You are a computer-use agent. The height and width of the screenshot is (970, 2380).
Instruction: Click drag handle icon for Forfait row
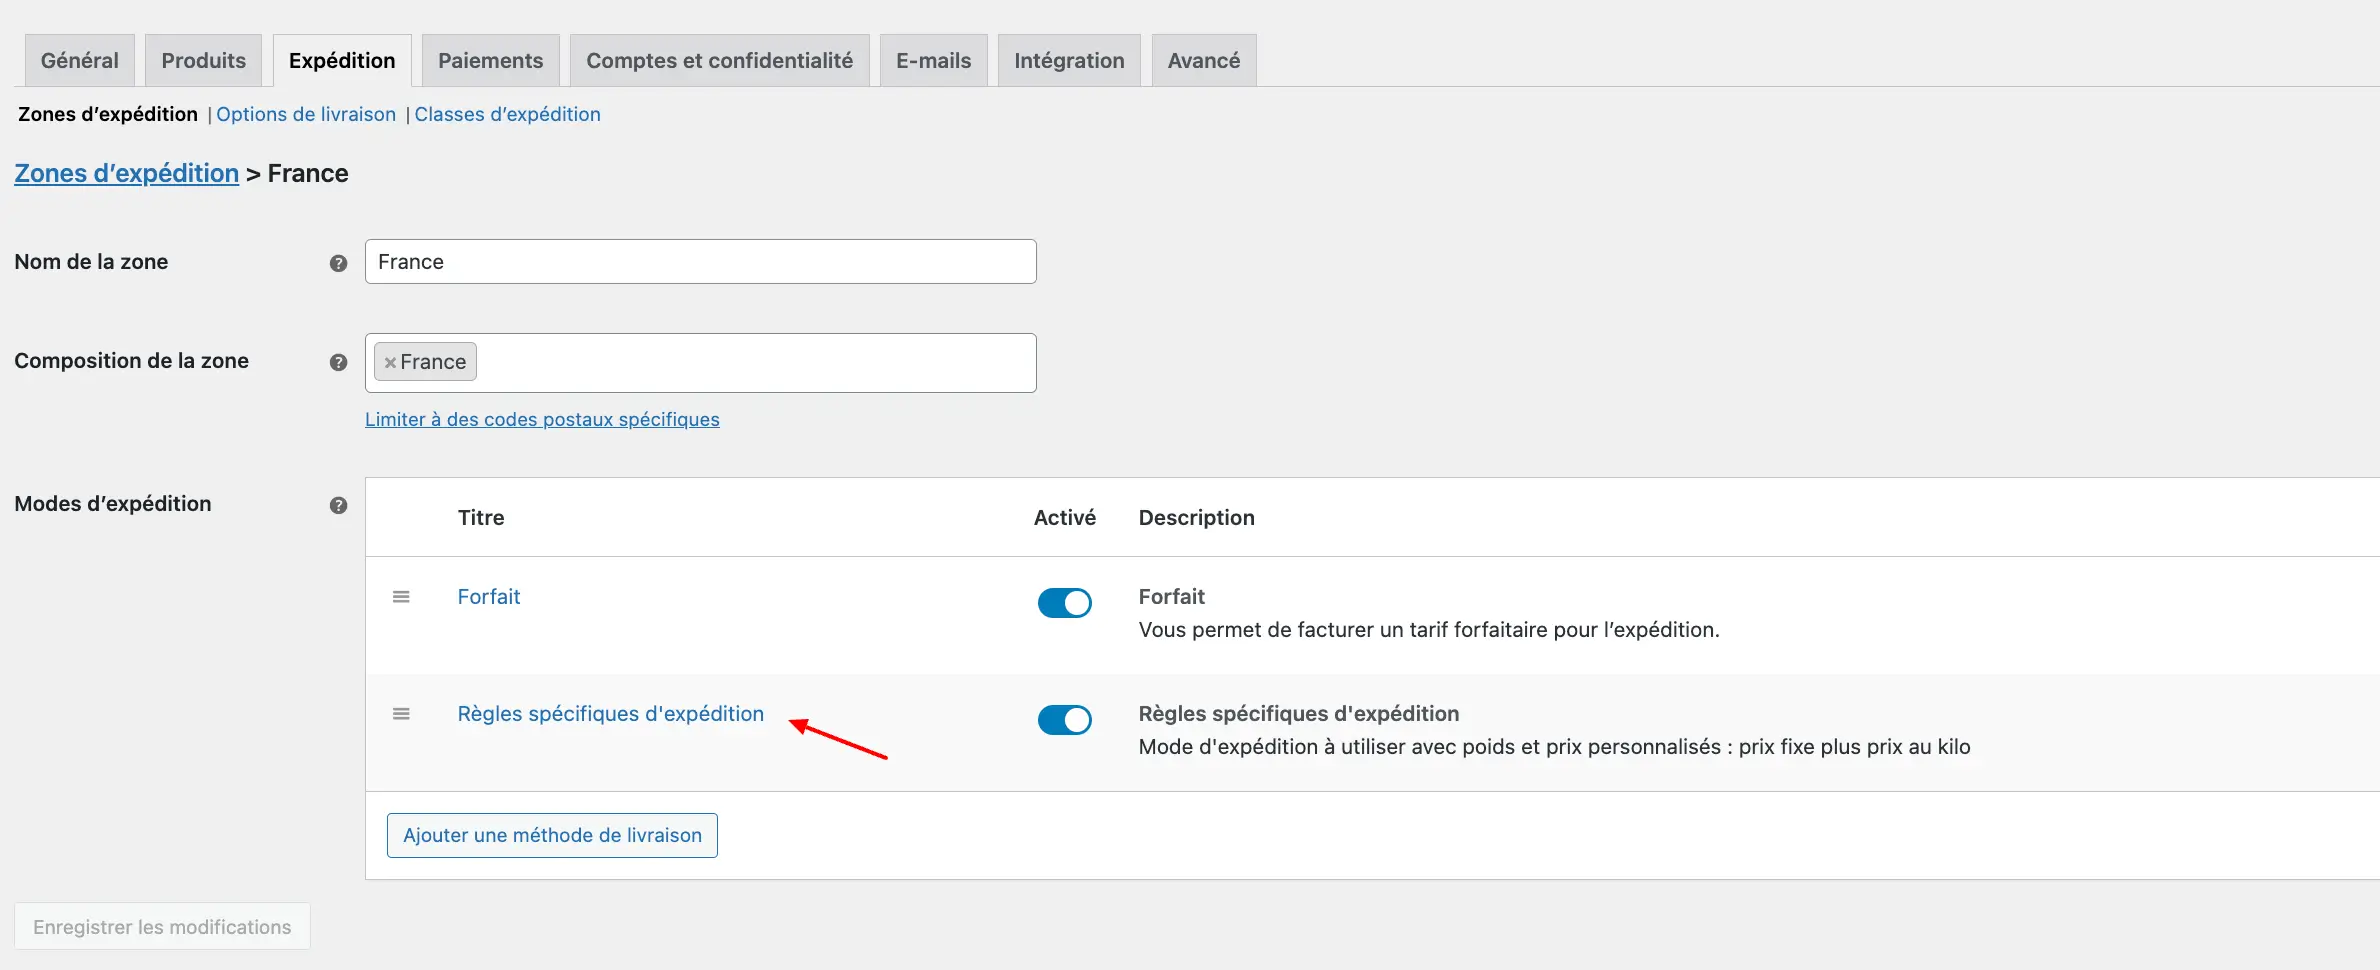401,597
